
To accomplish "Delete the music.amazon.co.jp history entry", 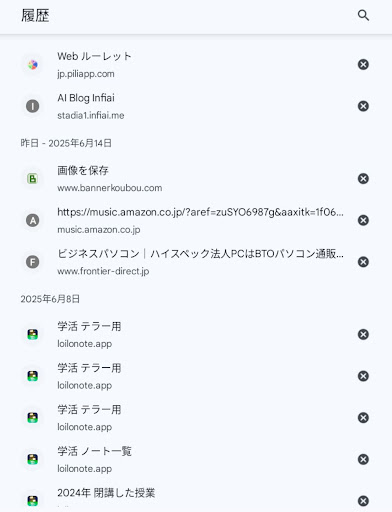I will point(363,220).
